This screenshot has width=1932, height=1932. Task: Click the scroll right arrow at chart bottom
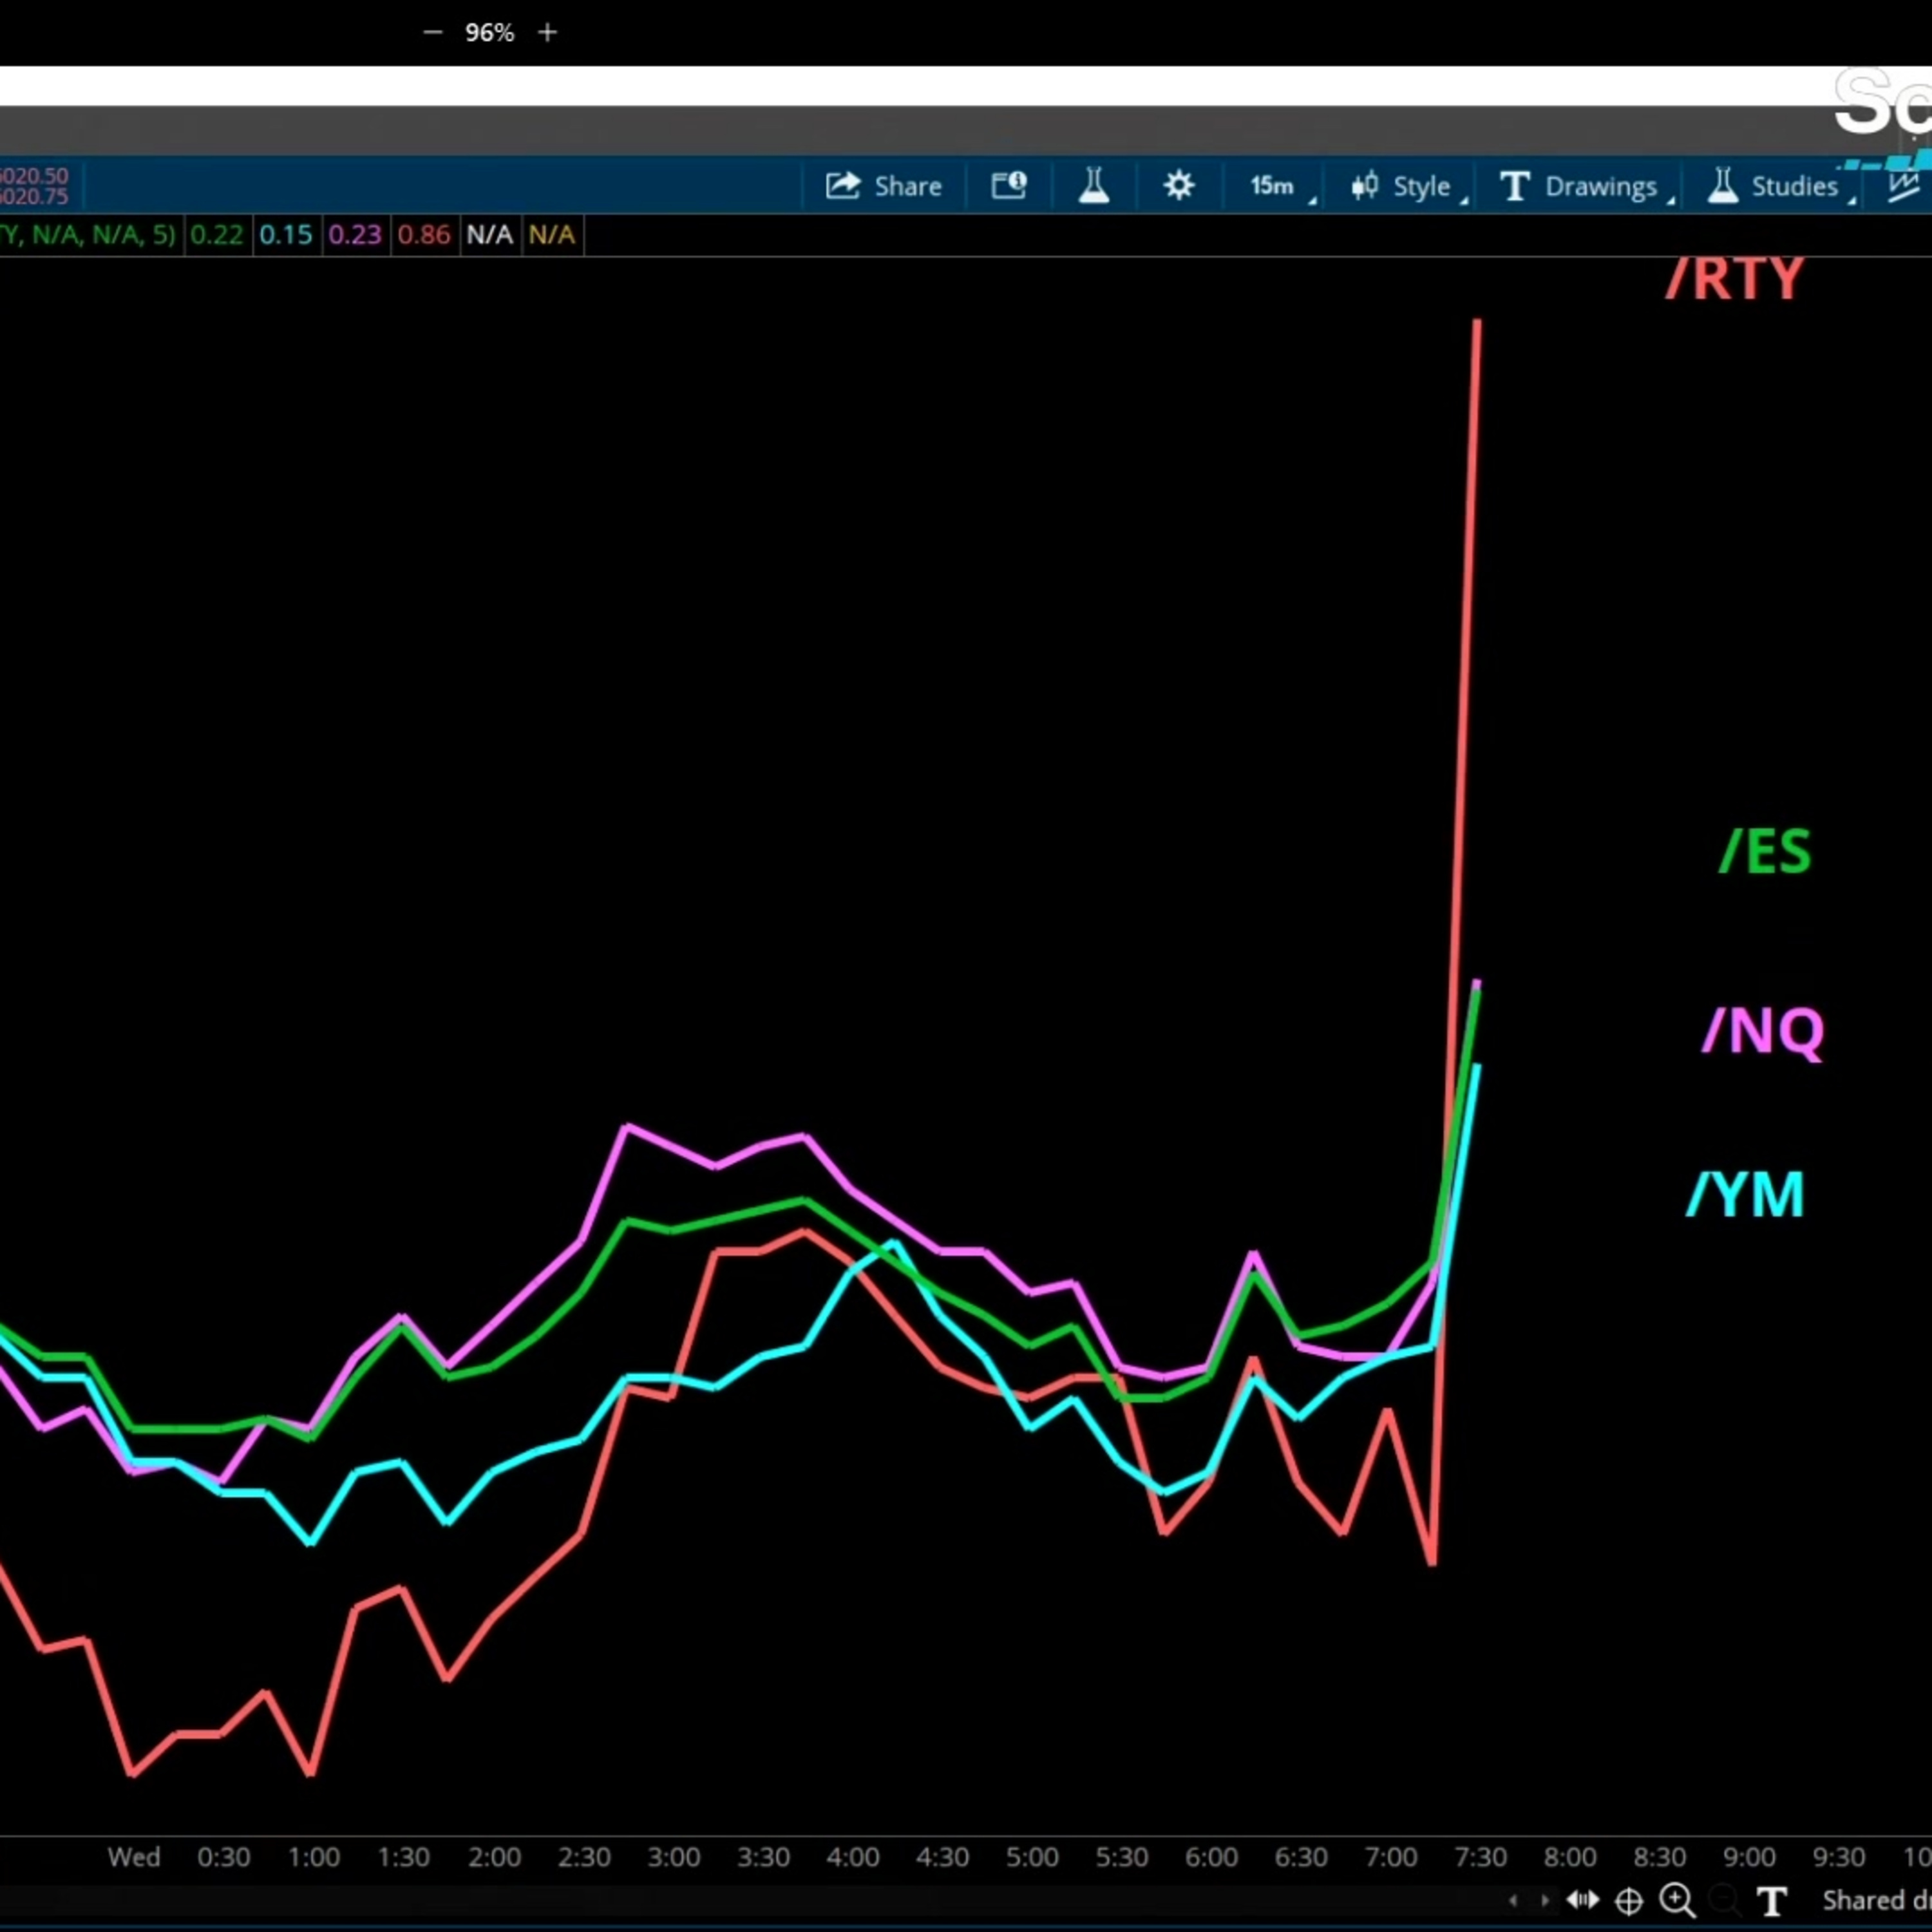pyautogui.click(x=1545, y=1900)
